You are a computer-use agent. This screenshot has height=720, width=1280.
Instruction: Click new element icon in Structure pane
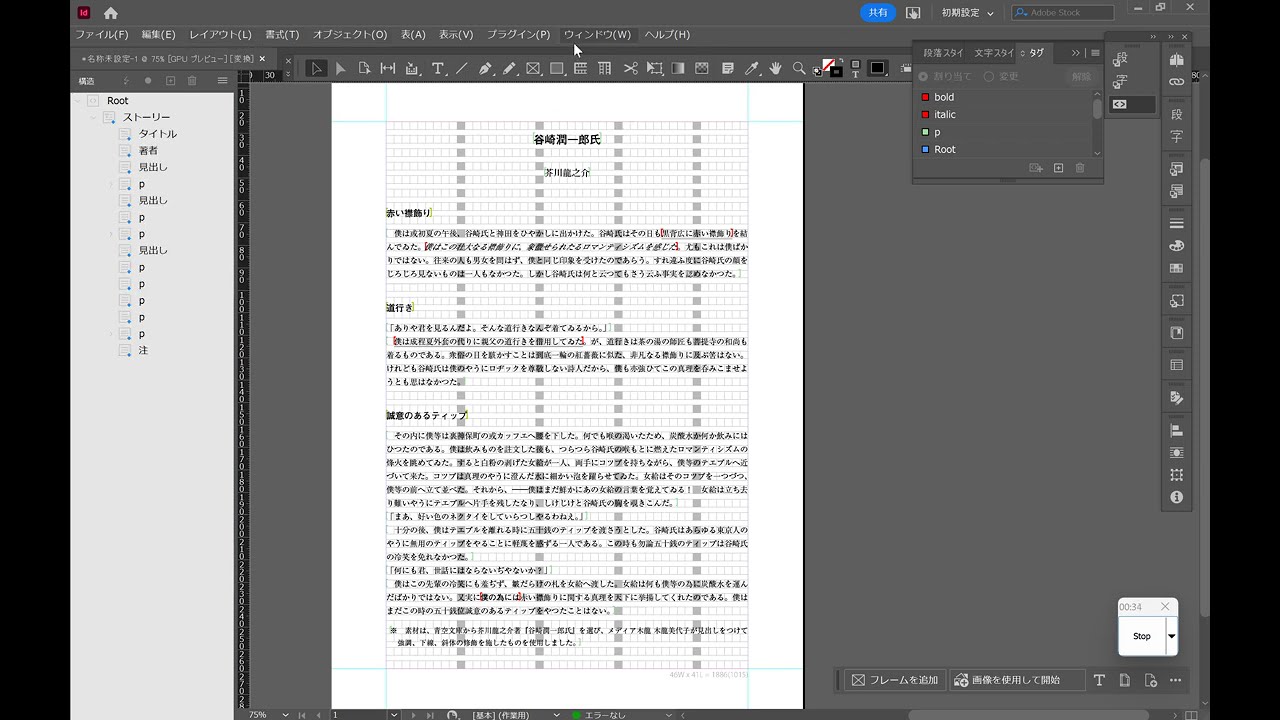170,81
